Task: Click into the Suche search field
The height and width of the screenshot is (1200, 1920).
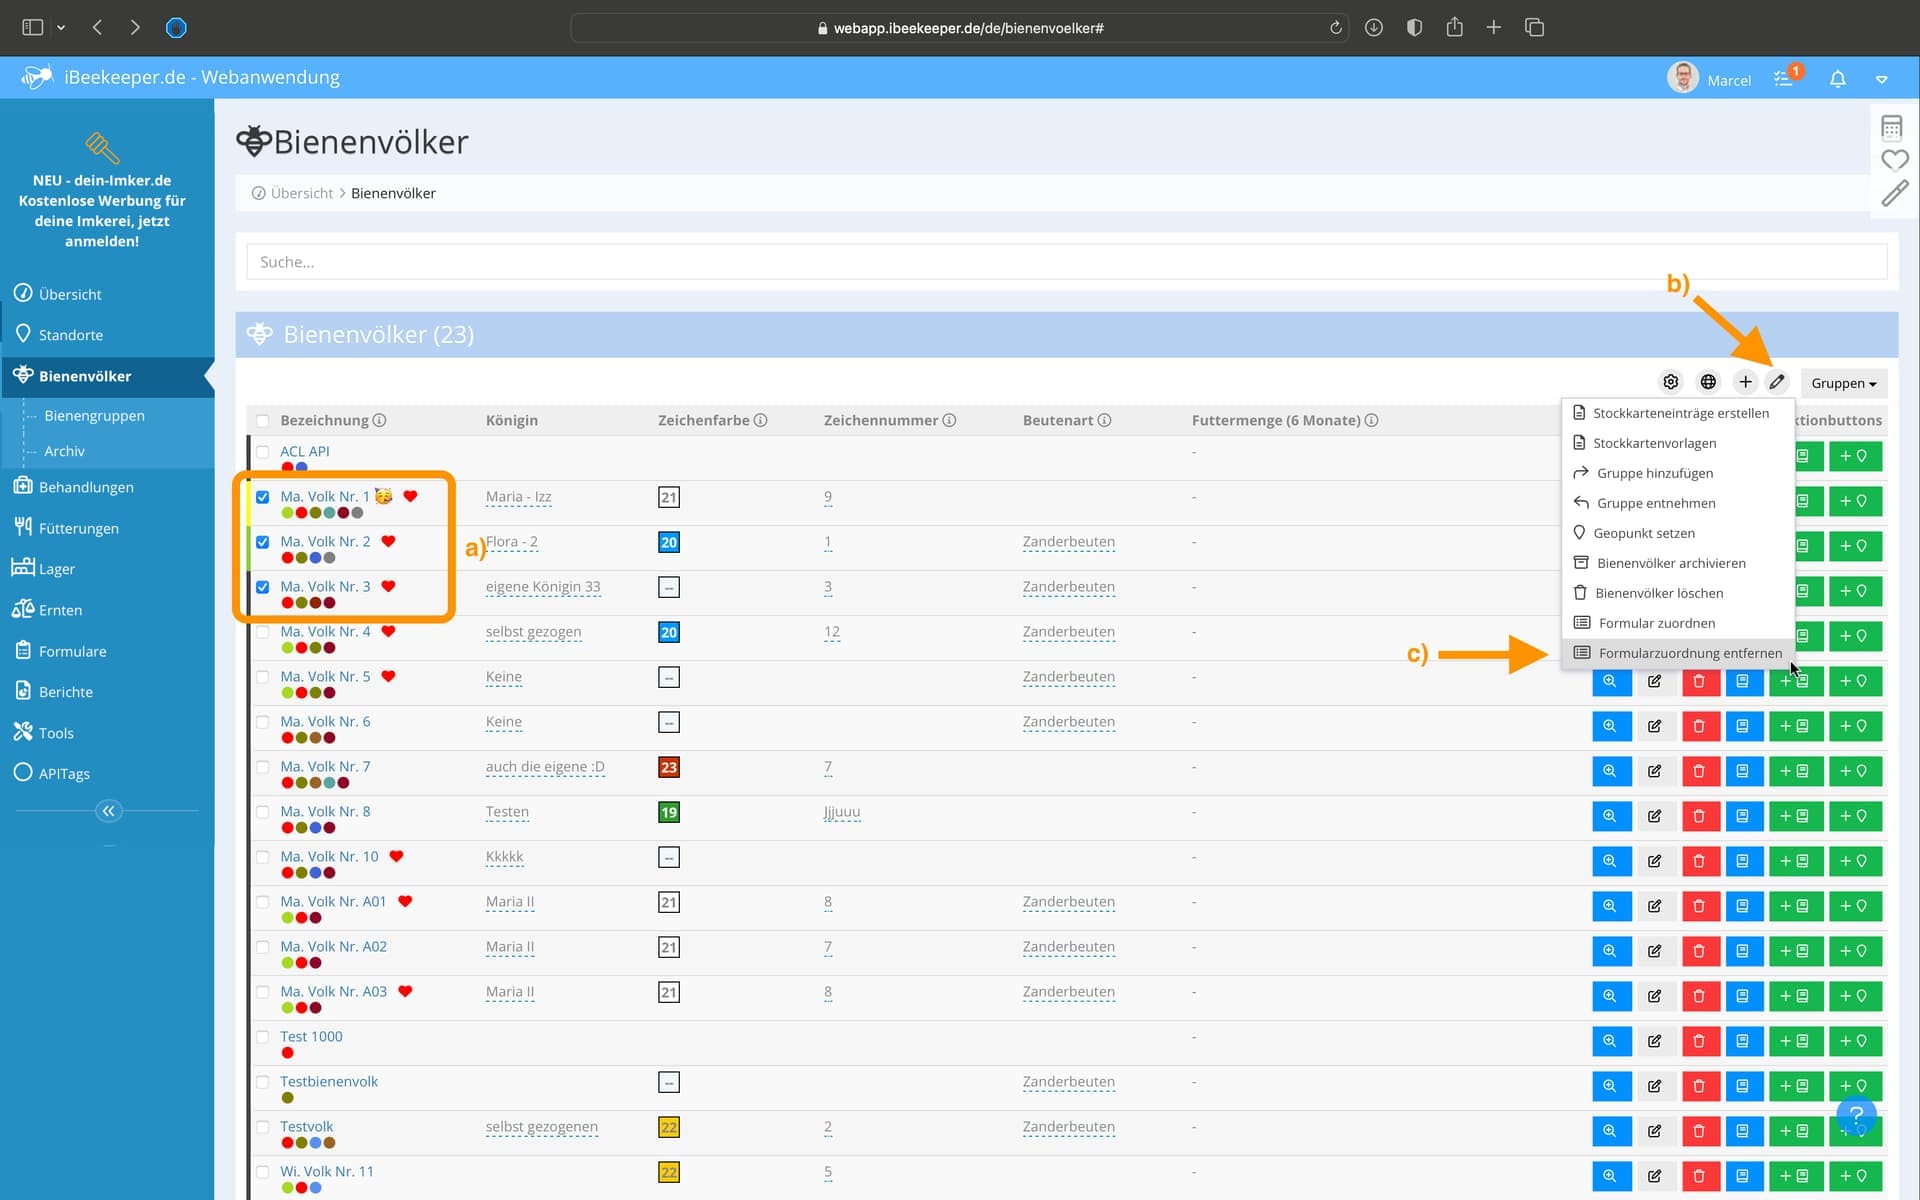Action: (x=1065, y=262)
